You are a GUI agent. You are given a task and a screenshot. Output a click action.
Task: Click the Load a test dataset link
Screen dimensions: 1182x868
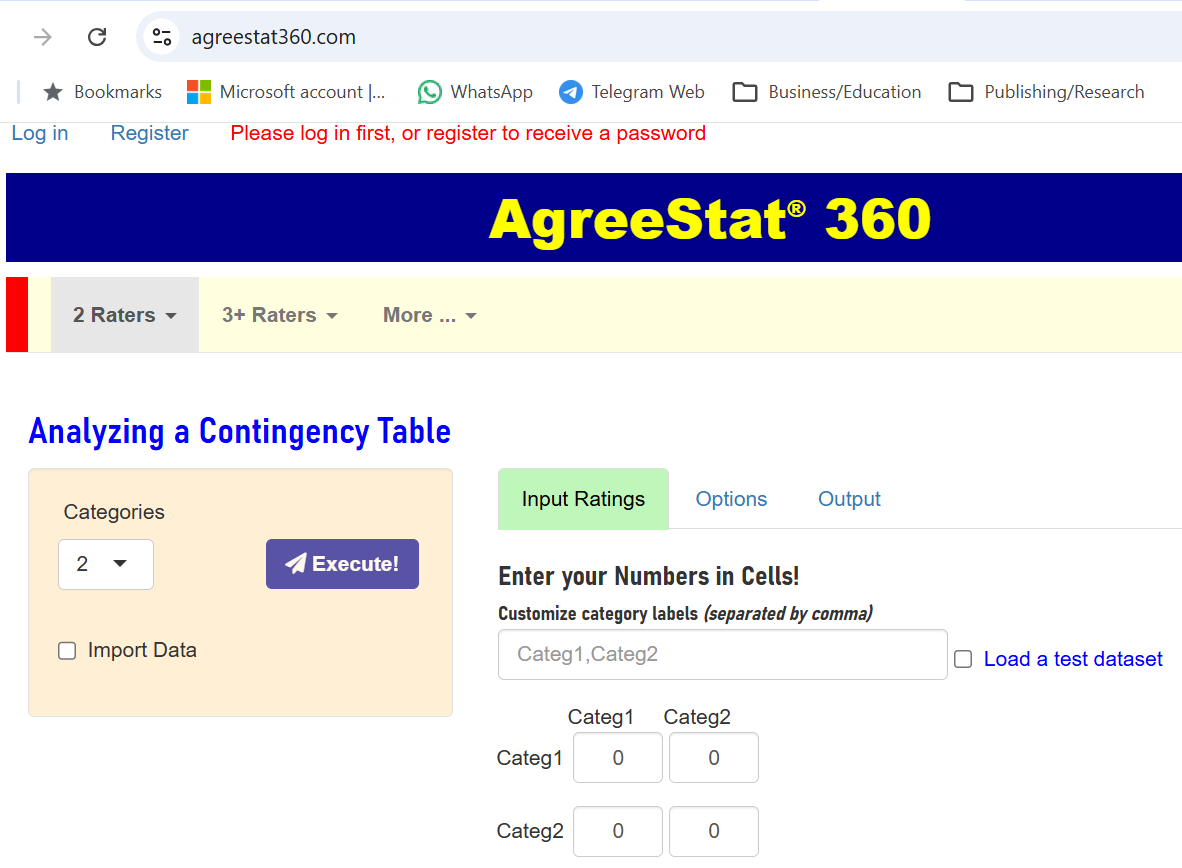(1073, 659)
